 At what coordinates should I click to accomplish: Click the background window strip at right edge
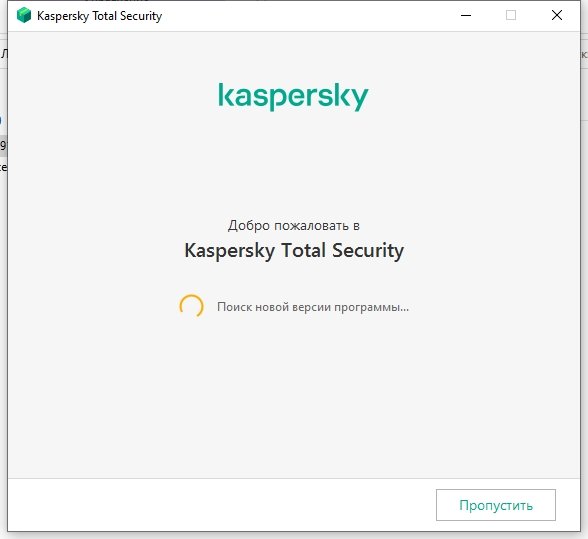click(x=584, y=54)
